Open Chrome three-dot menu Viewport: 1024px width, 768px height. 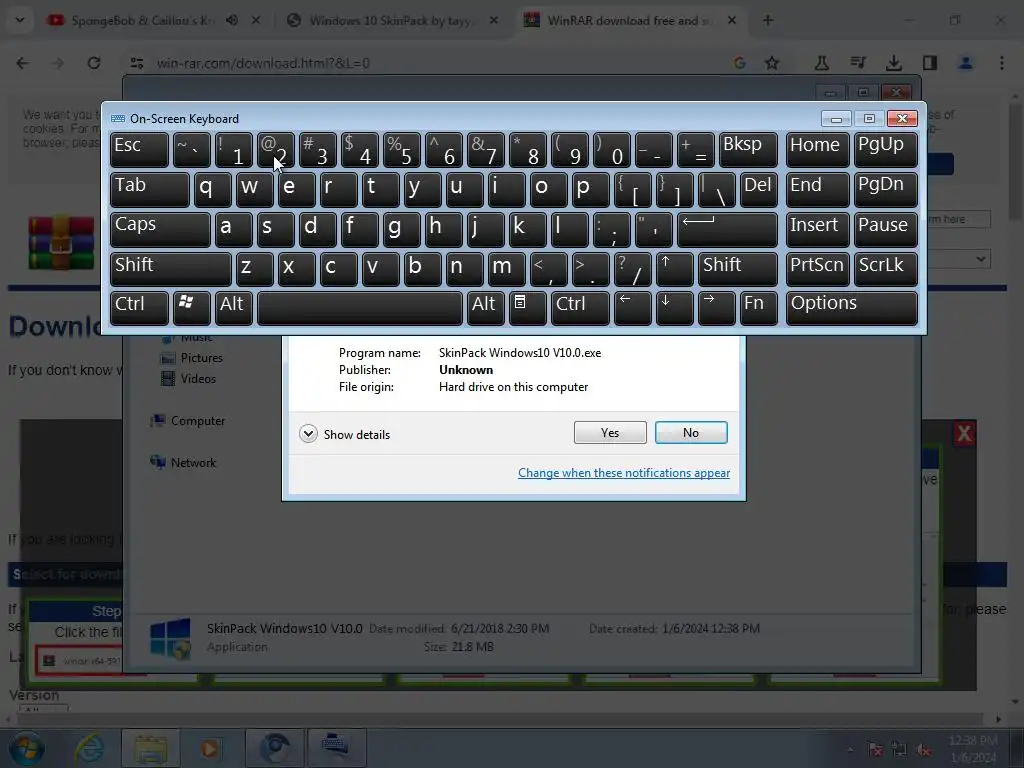[1002, 63]
